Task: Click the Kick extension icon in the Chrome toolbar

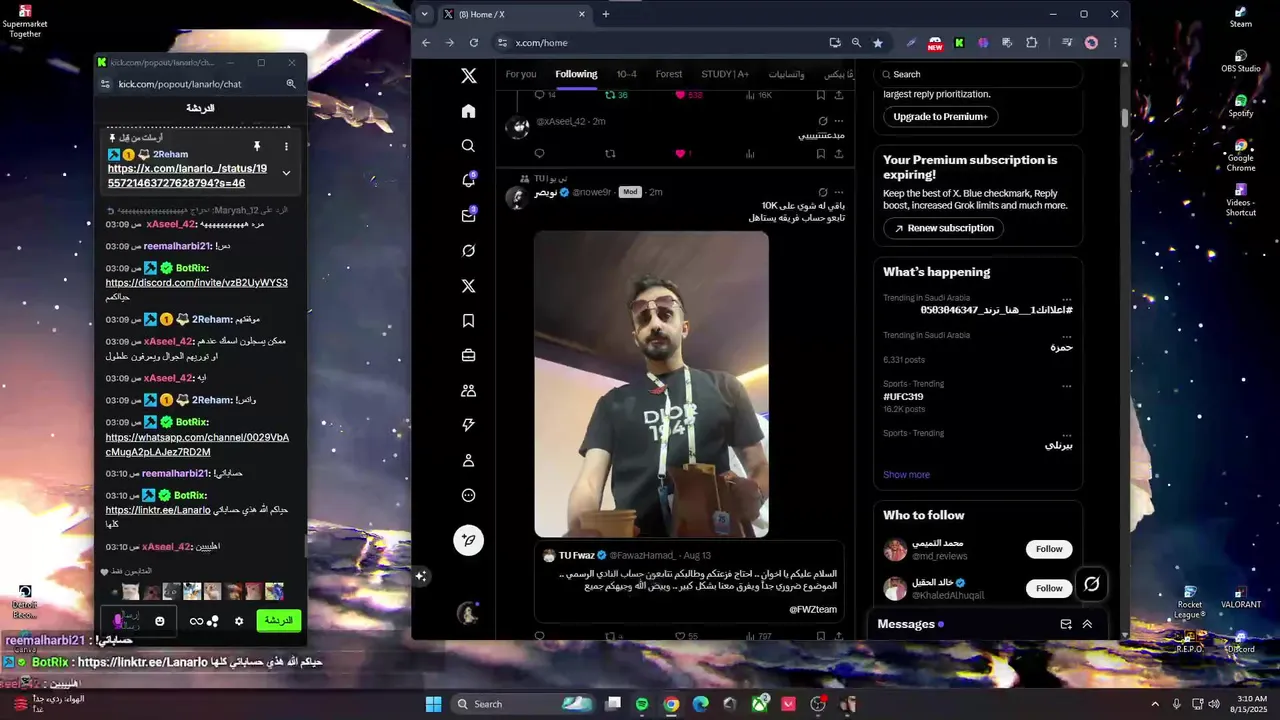Action: pyautogui.click(x=959, y=43)
